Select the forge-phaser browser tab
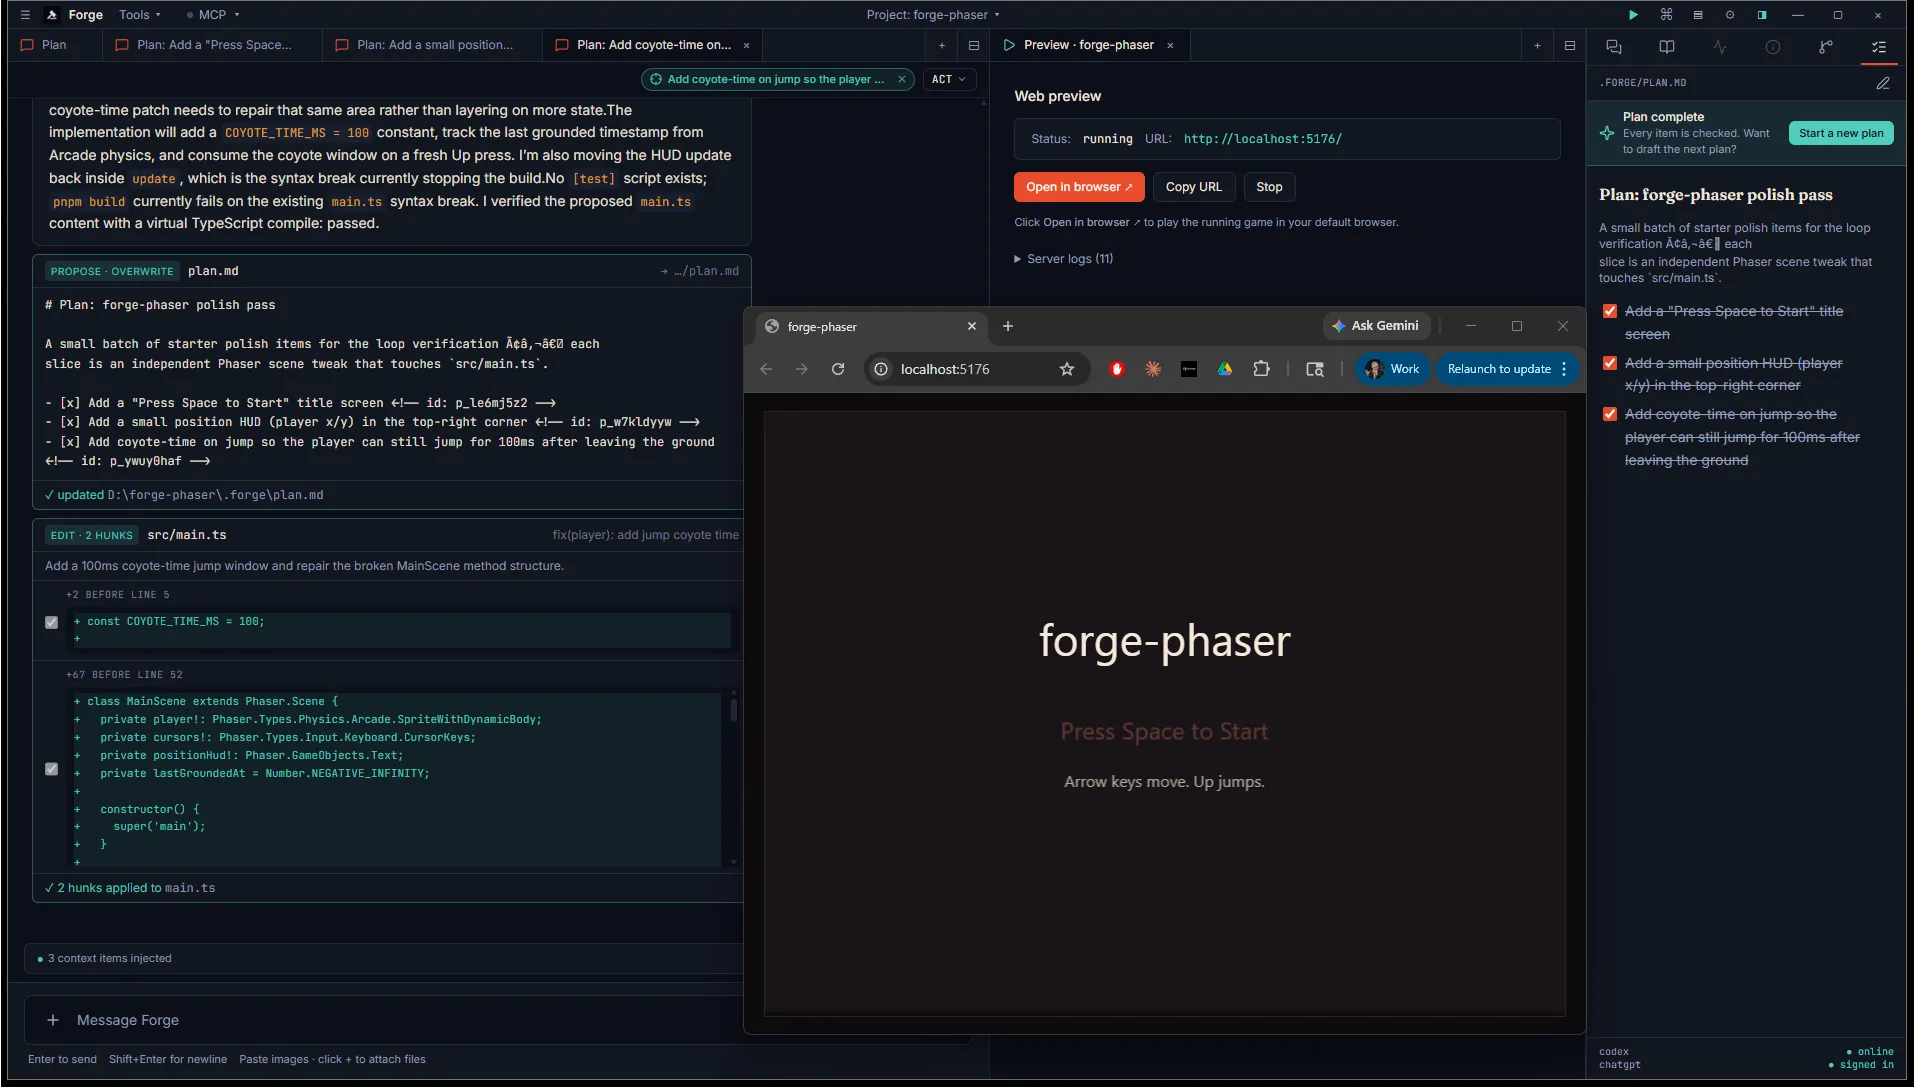1914x1087 pixels. (x=870, y=326)
